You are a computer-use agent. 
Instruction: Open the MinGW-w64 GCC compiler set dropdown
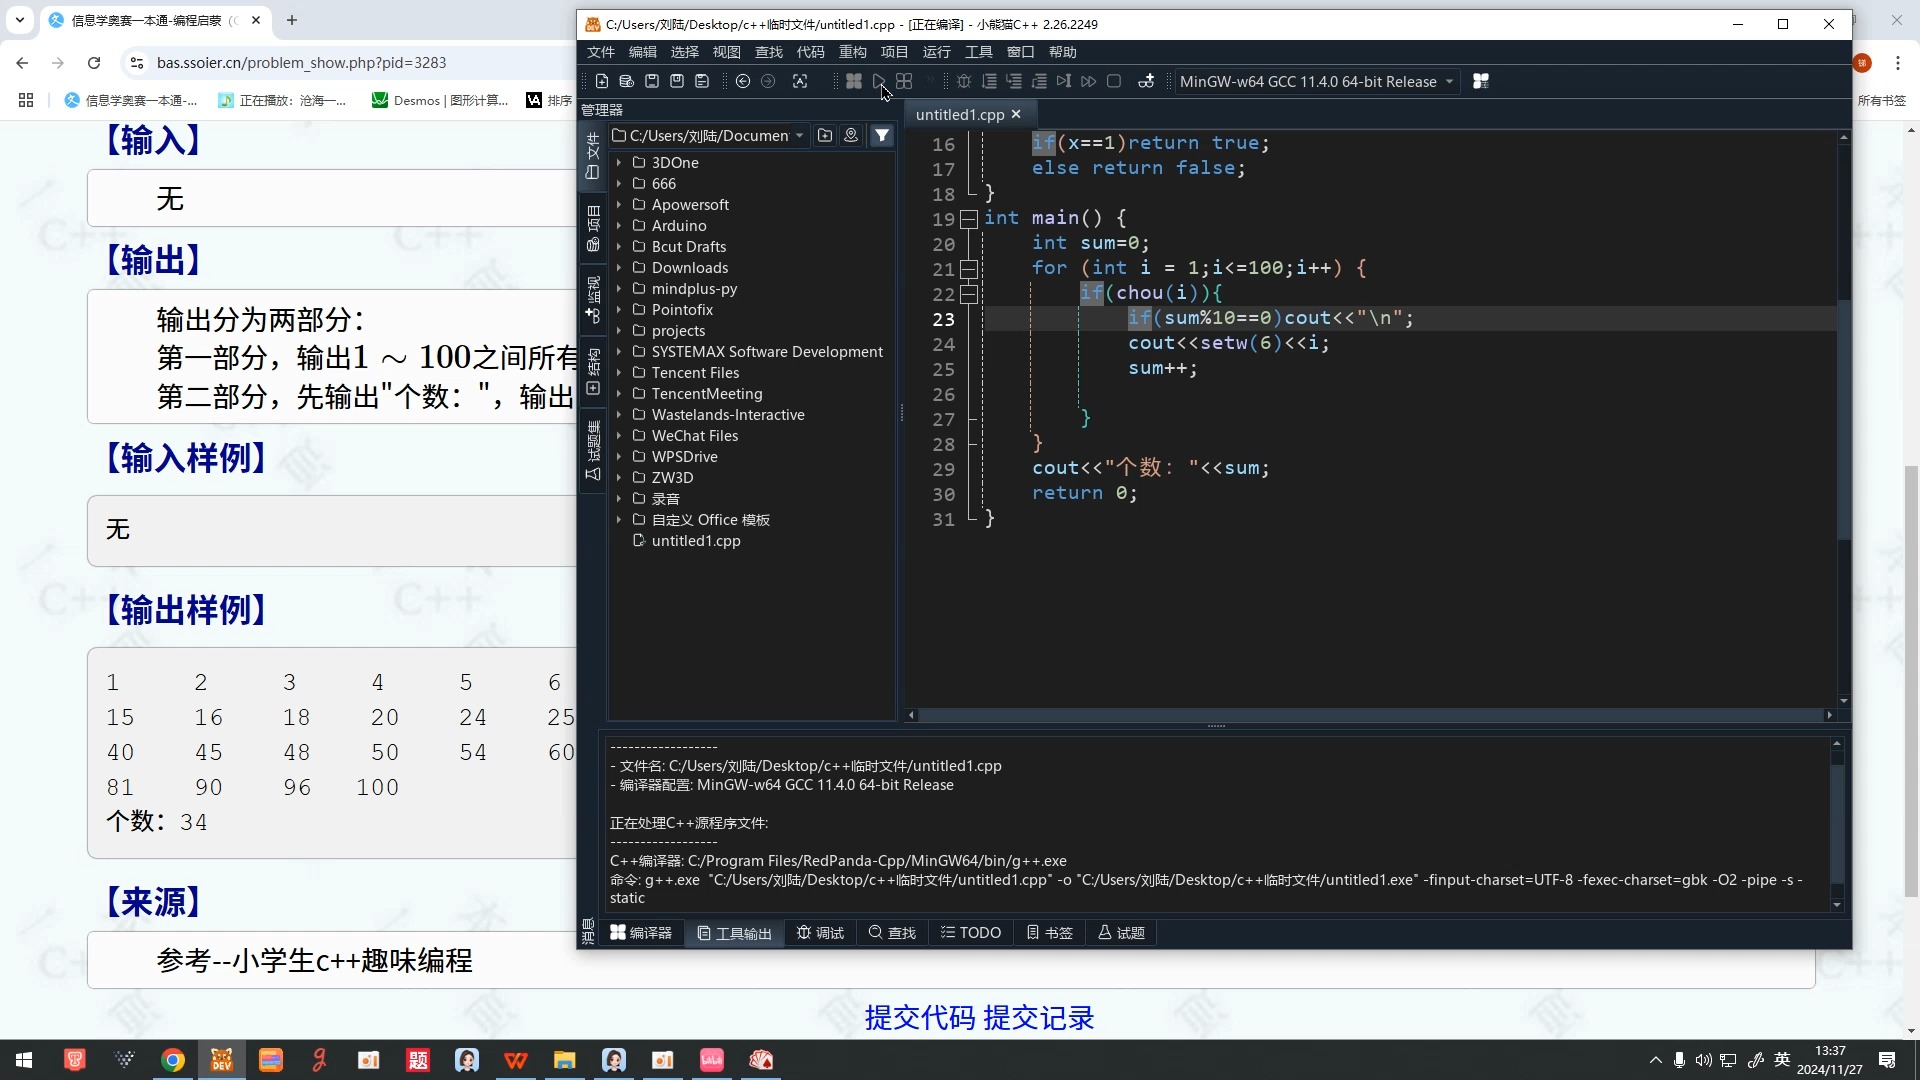coord(1316,82)
